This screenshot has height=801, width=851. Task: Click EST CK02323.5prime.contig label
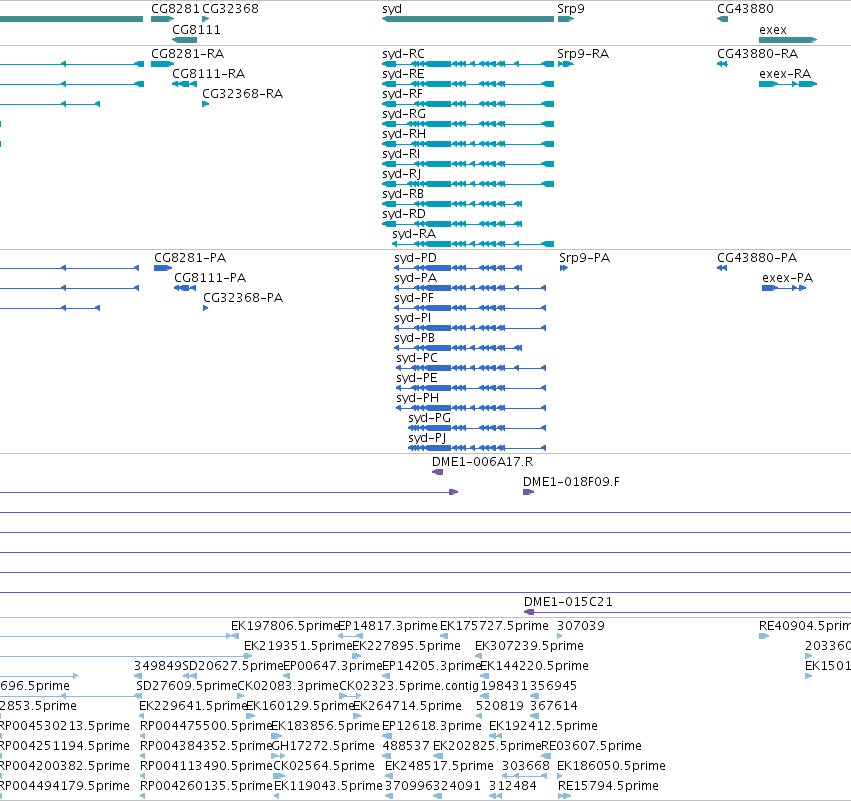click(409, 686)
